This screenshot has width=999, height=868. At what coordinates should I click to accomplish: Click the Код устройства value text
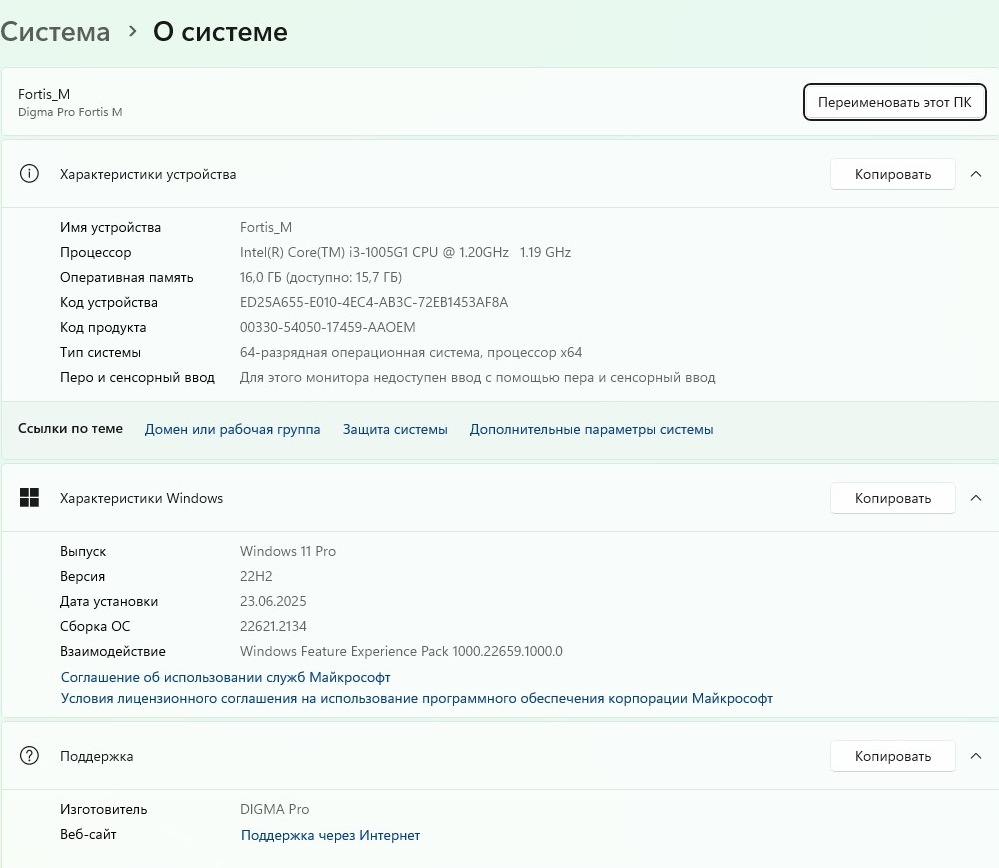[373, 302]
